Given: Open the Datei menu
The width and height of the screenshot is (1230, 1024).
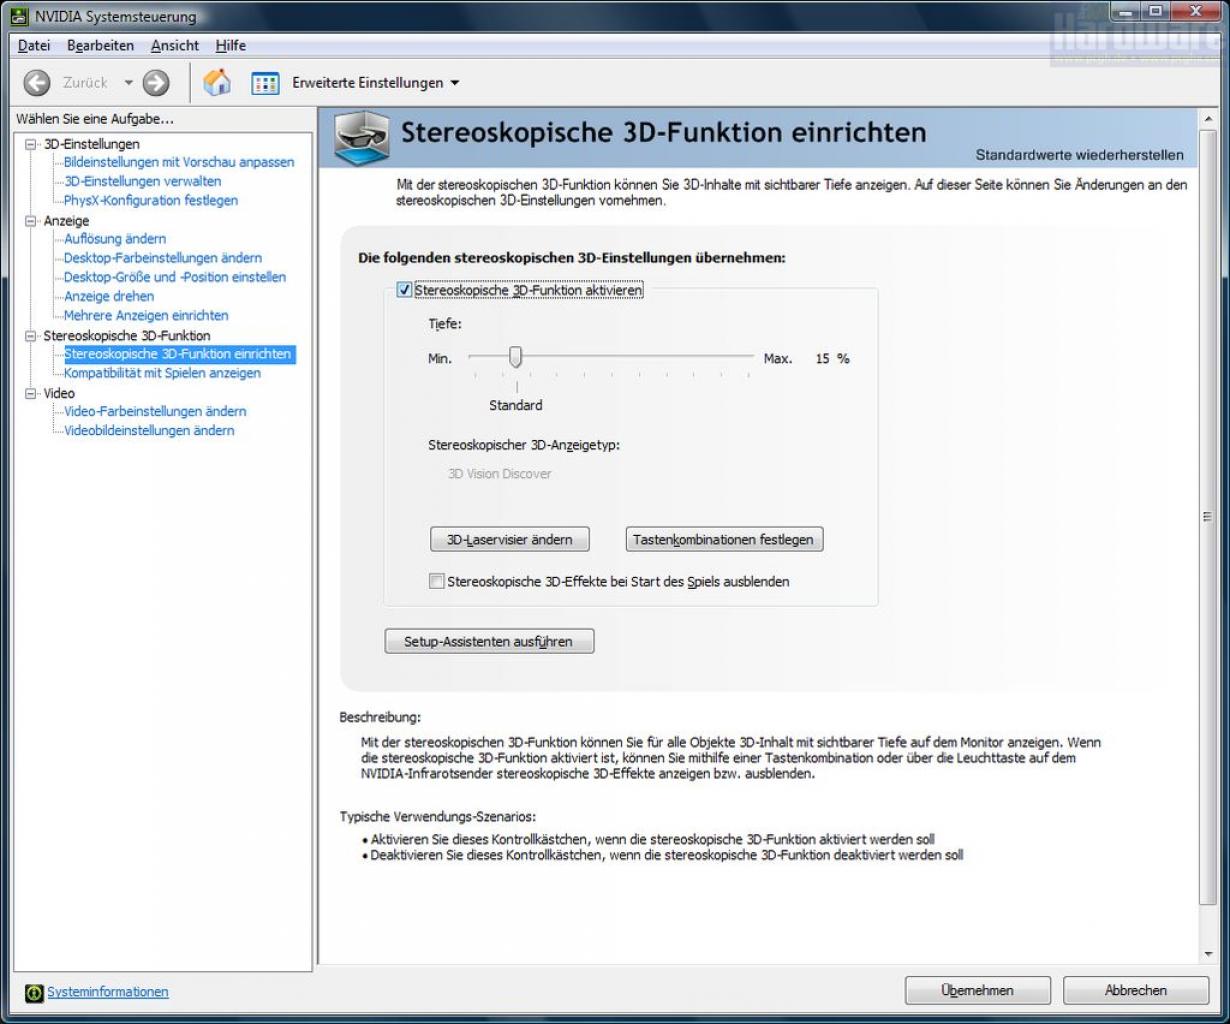Looking at the screenshot, I should point(34,46).
